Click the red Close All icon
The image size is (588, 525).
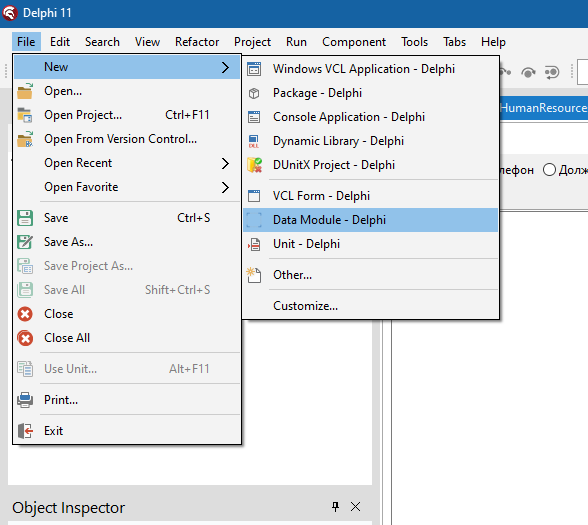click(x=25, y=338)
